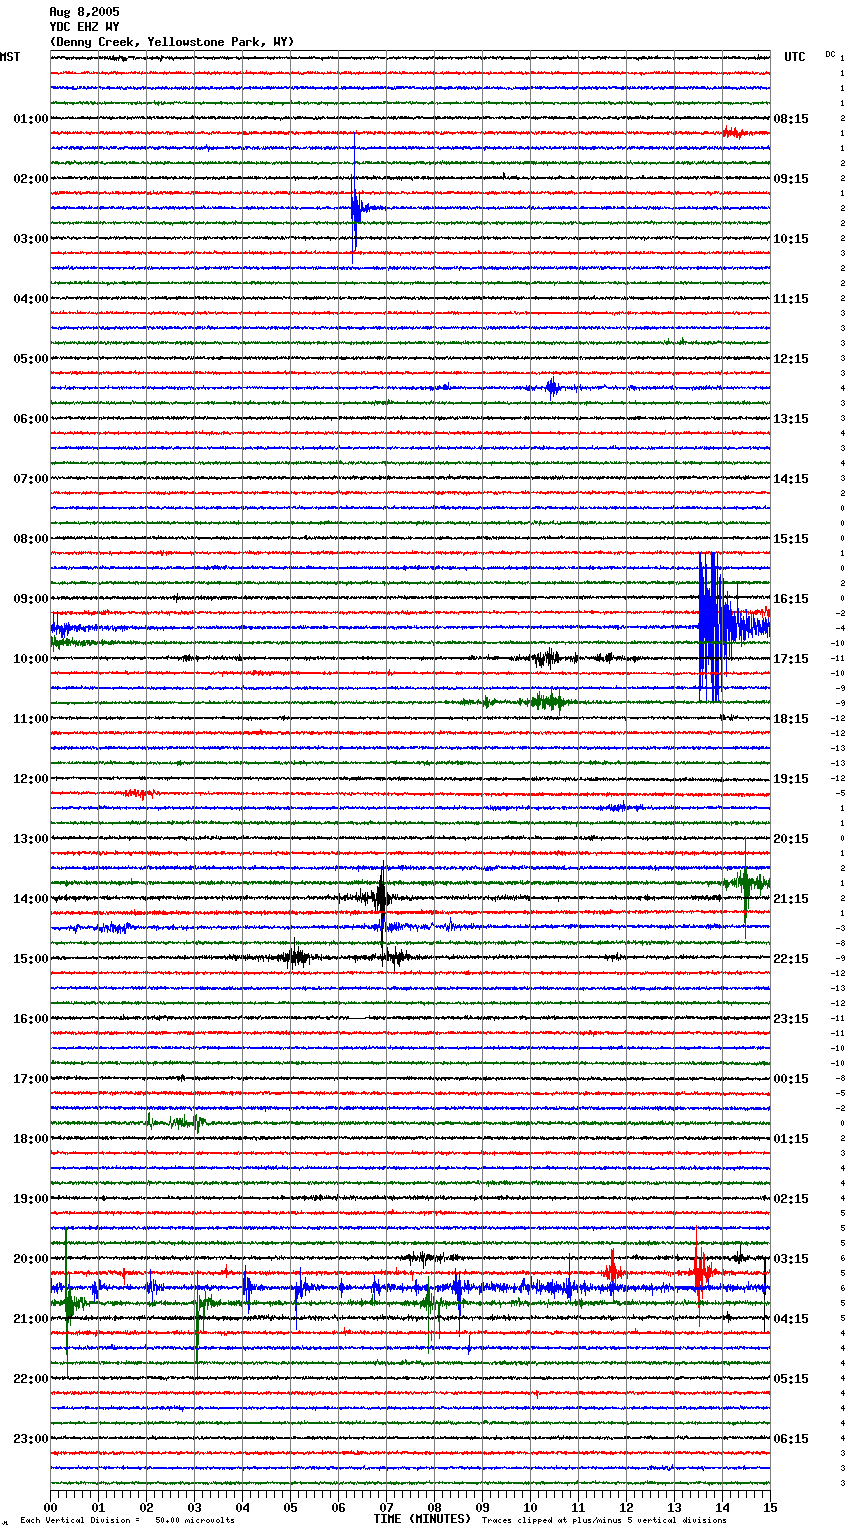Select the 12:00 MST time label
The image size is (850, 1534).
(x=31, y=779)
